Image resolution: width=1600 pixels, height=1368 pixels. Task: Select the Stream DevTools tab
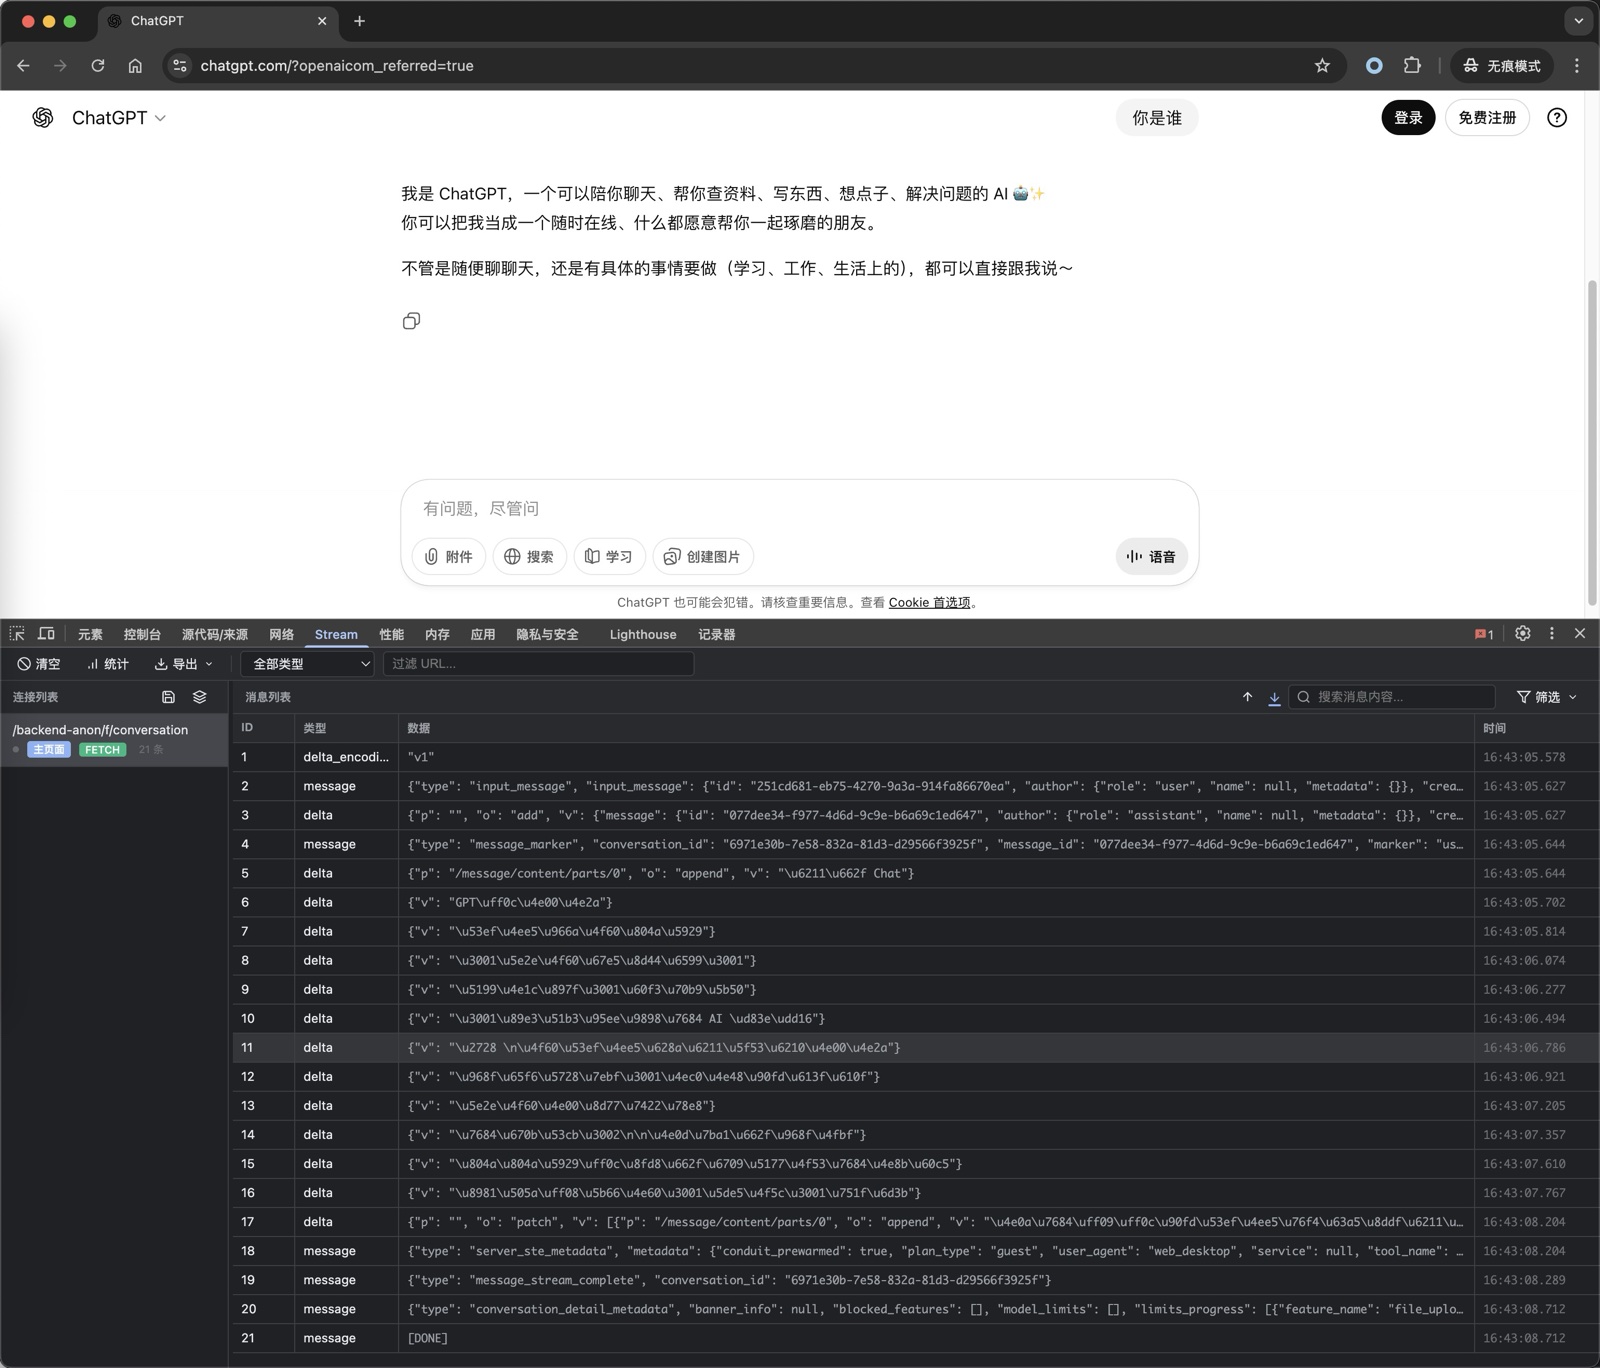click(336, 635)
